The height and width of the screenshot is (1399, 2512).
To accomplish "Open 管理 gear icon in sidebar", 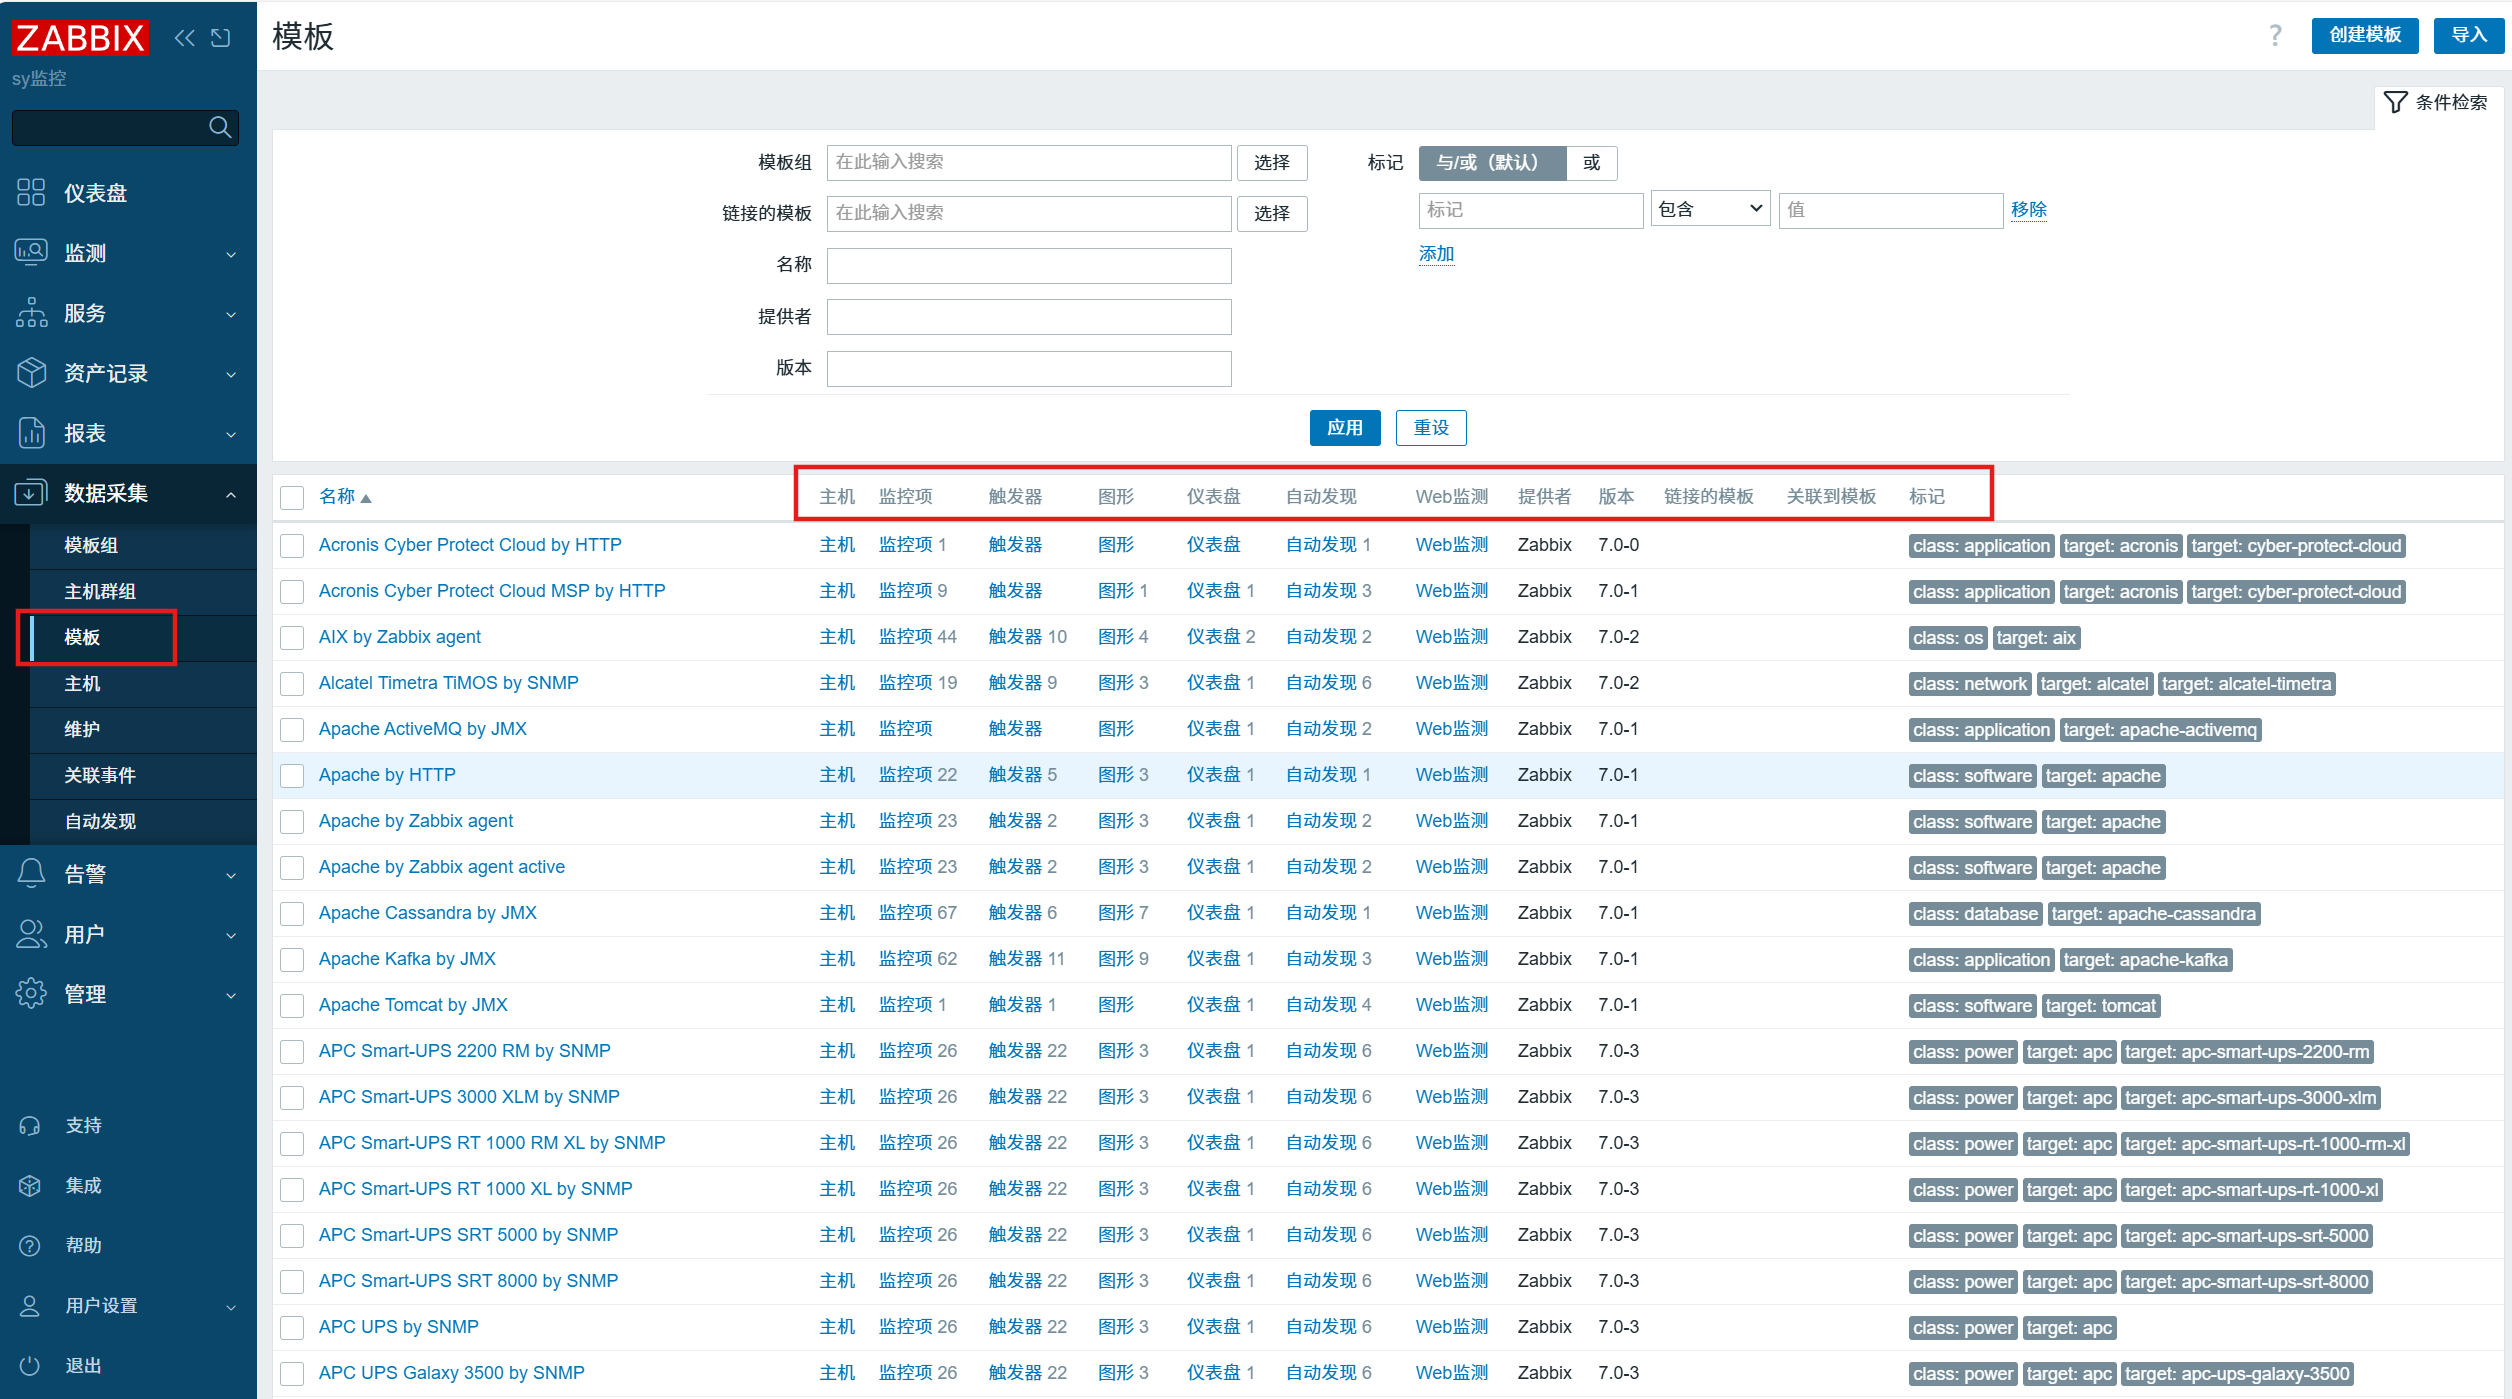I will point(31,993).
